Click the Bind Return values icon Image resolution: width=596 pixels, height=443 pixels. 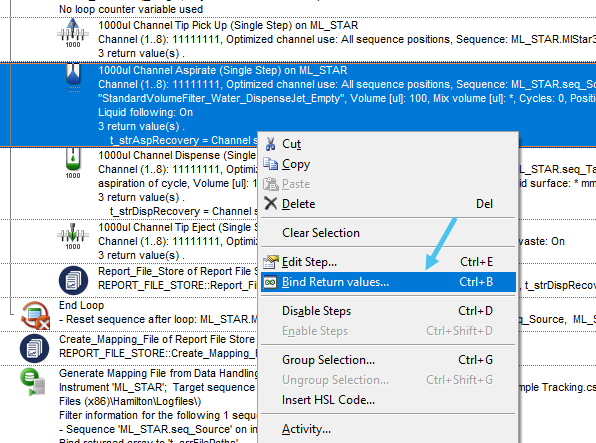click(x=270, y=282)
